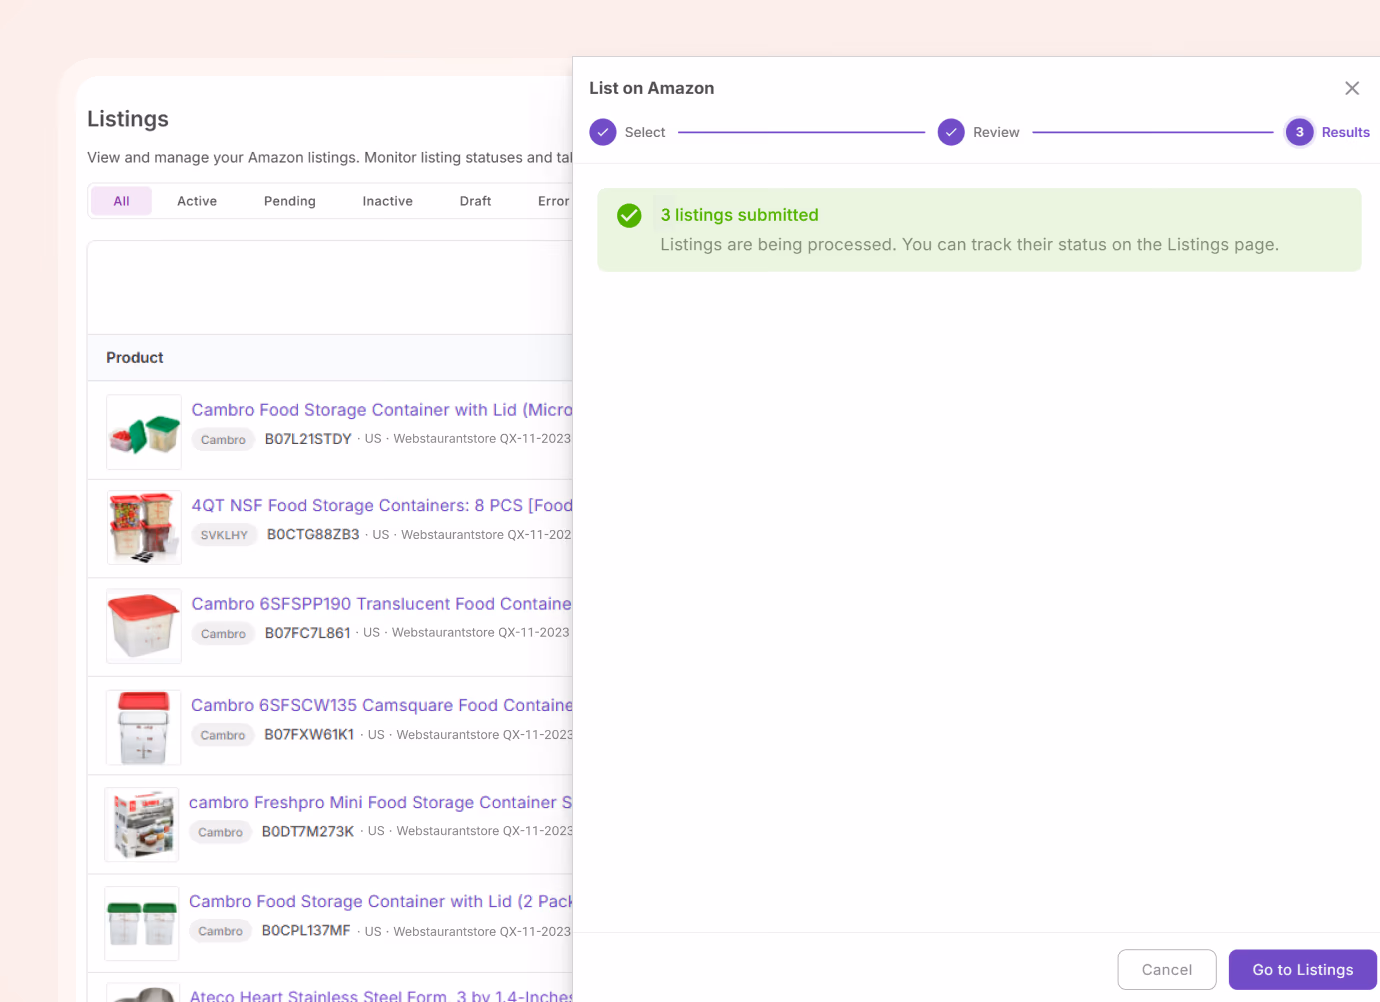This screenshot has width=1380, height=1002.
Task: Switch to the Inactive listings tab
Action: (387, 201)
